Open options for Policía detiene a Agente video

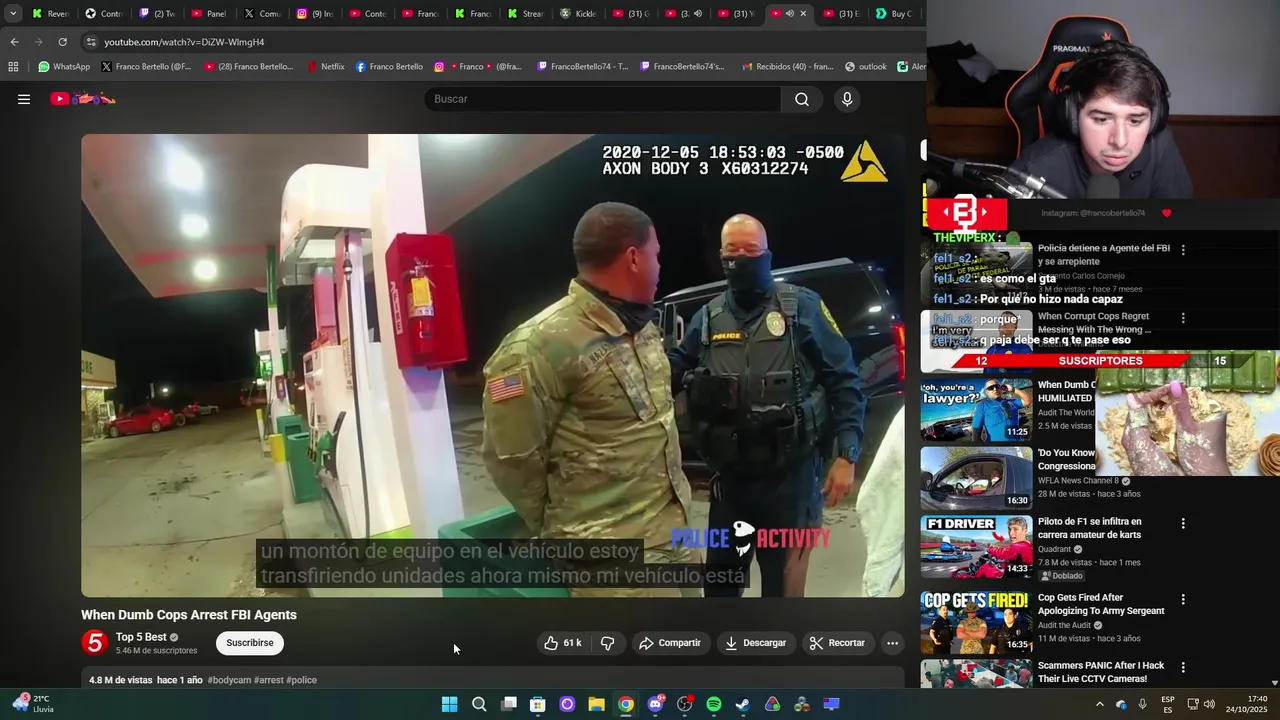pyautogui.click(x=1183, y=250)
